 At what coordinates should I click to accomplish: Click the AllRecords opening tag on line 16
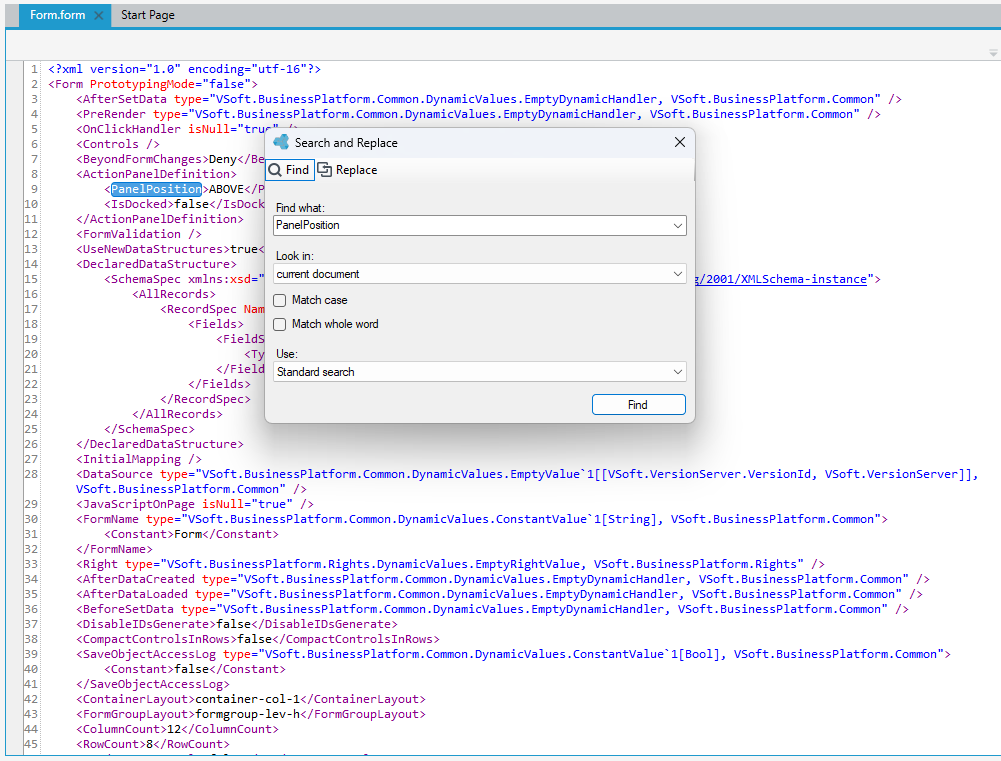174,294
